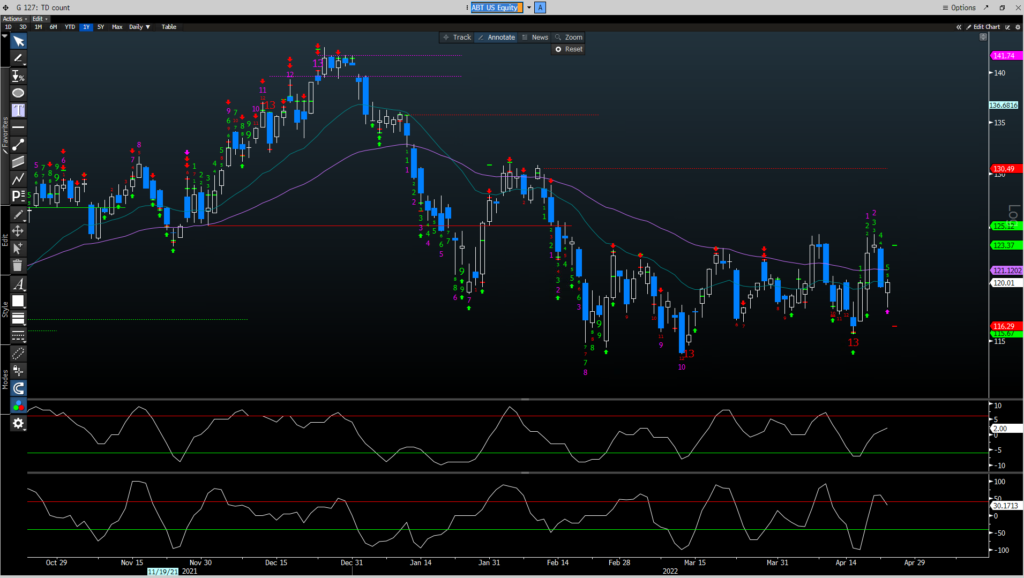Click the panel scroll icon above price axis
This screenshot has width=1024, height=578.
coord(983,37)
